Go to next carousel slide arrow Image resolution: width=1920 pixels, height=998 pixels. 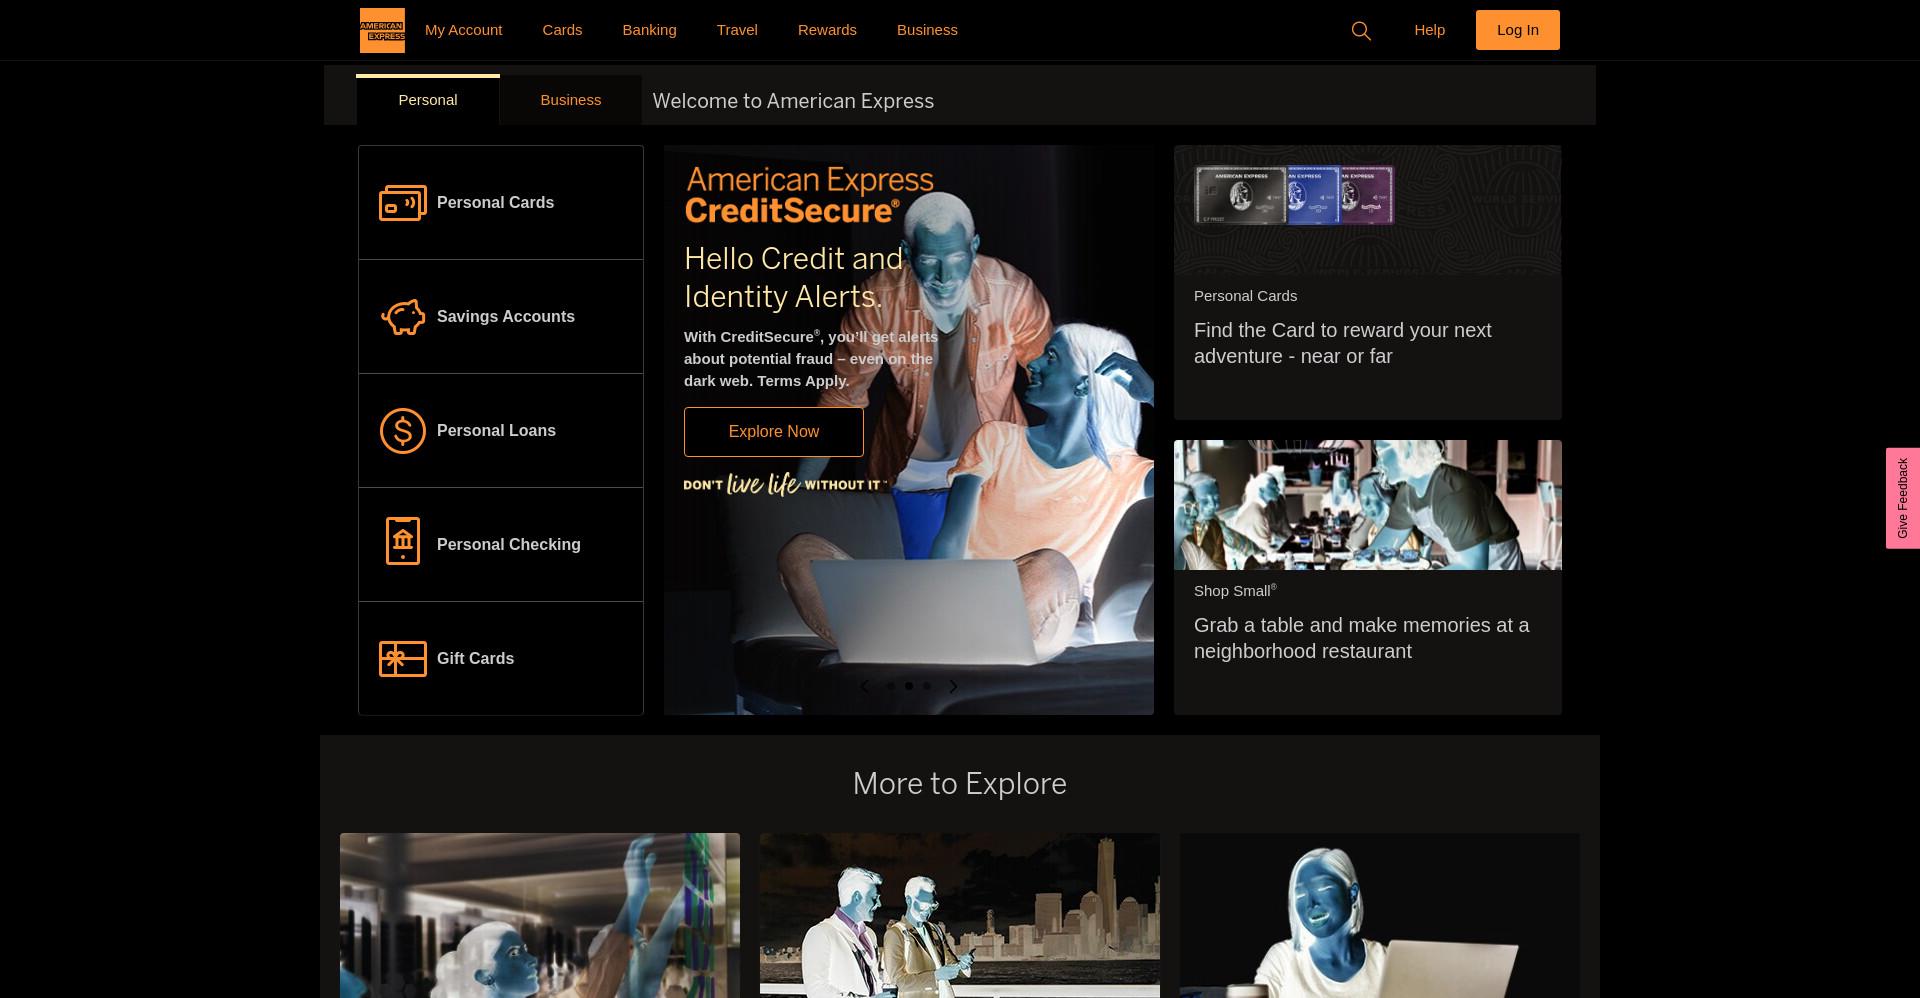coord(953,686)
